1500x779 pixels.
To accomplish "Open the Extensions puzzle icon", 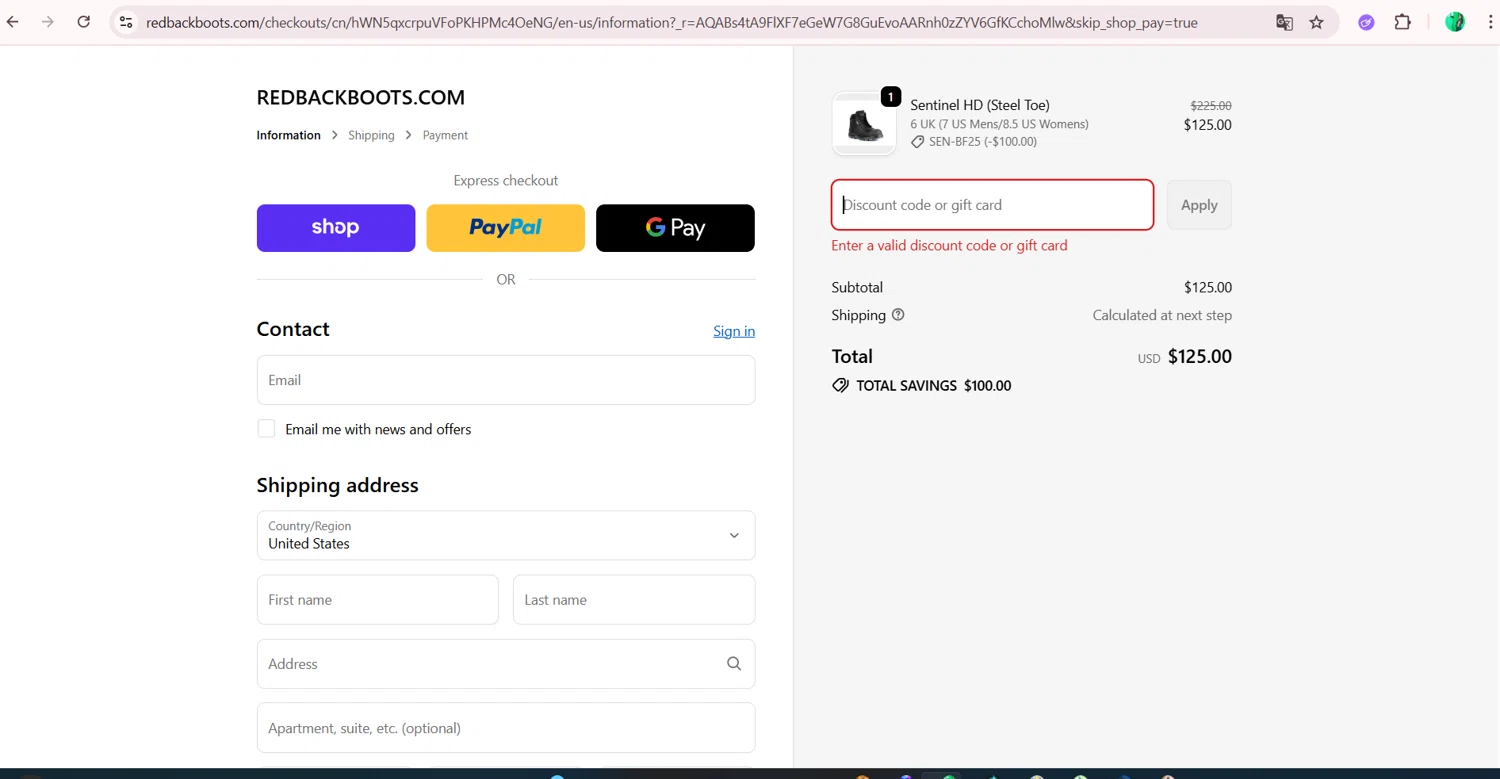I will (x=1402, y=22).
